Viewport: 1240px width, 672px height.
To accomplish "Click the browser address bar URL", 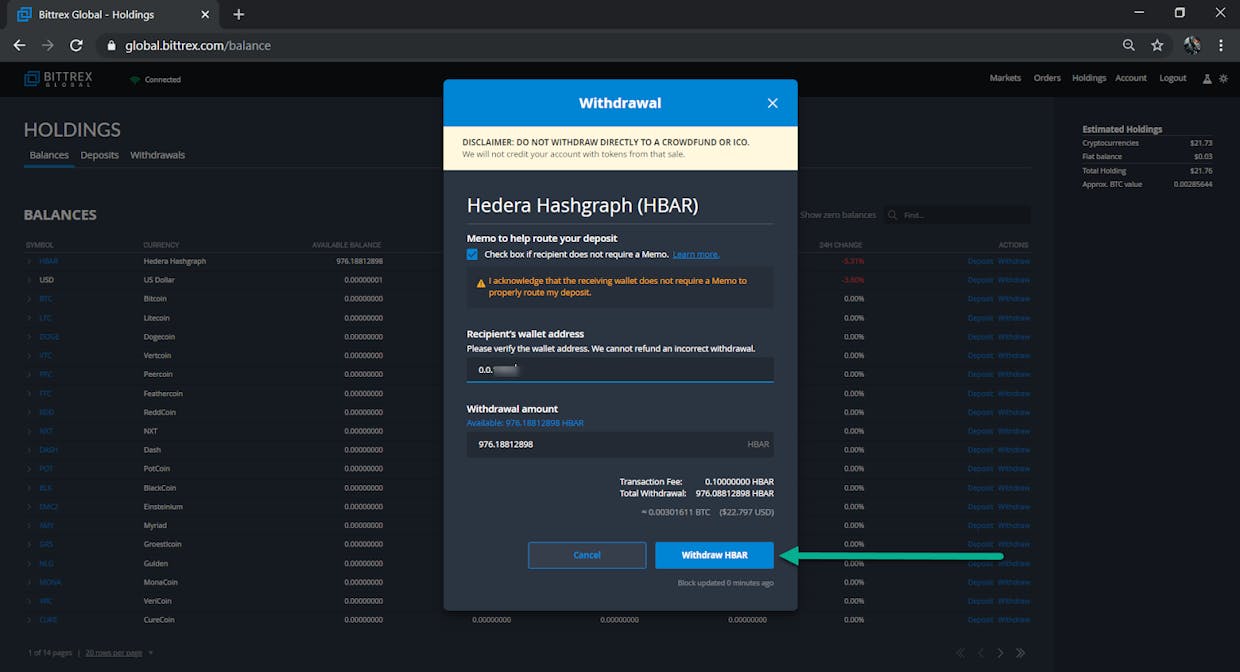I will tap(198, 45).
